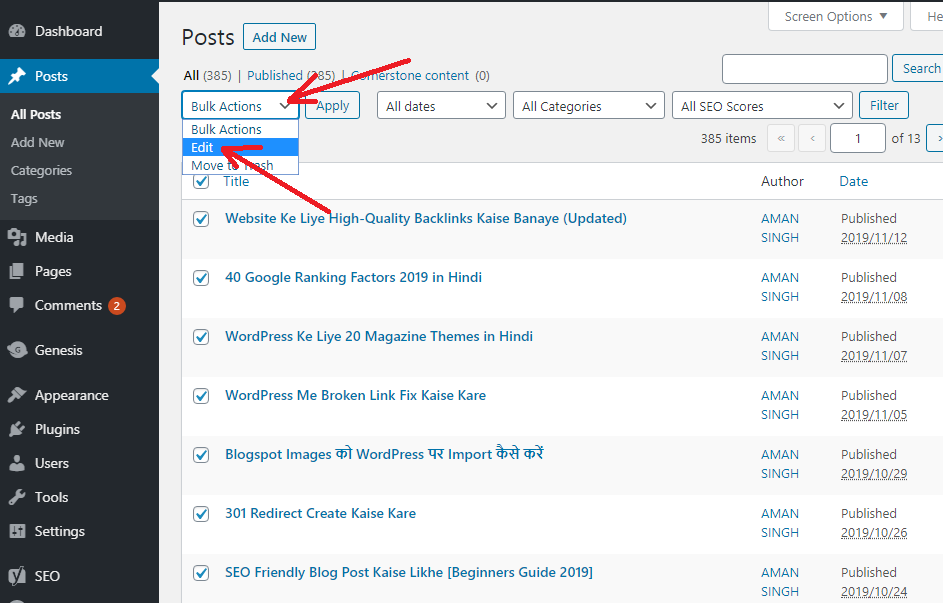Click the Users person icon

17,464
